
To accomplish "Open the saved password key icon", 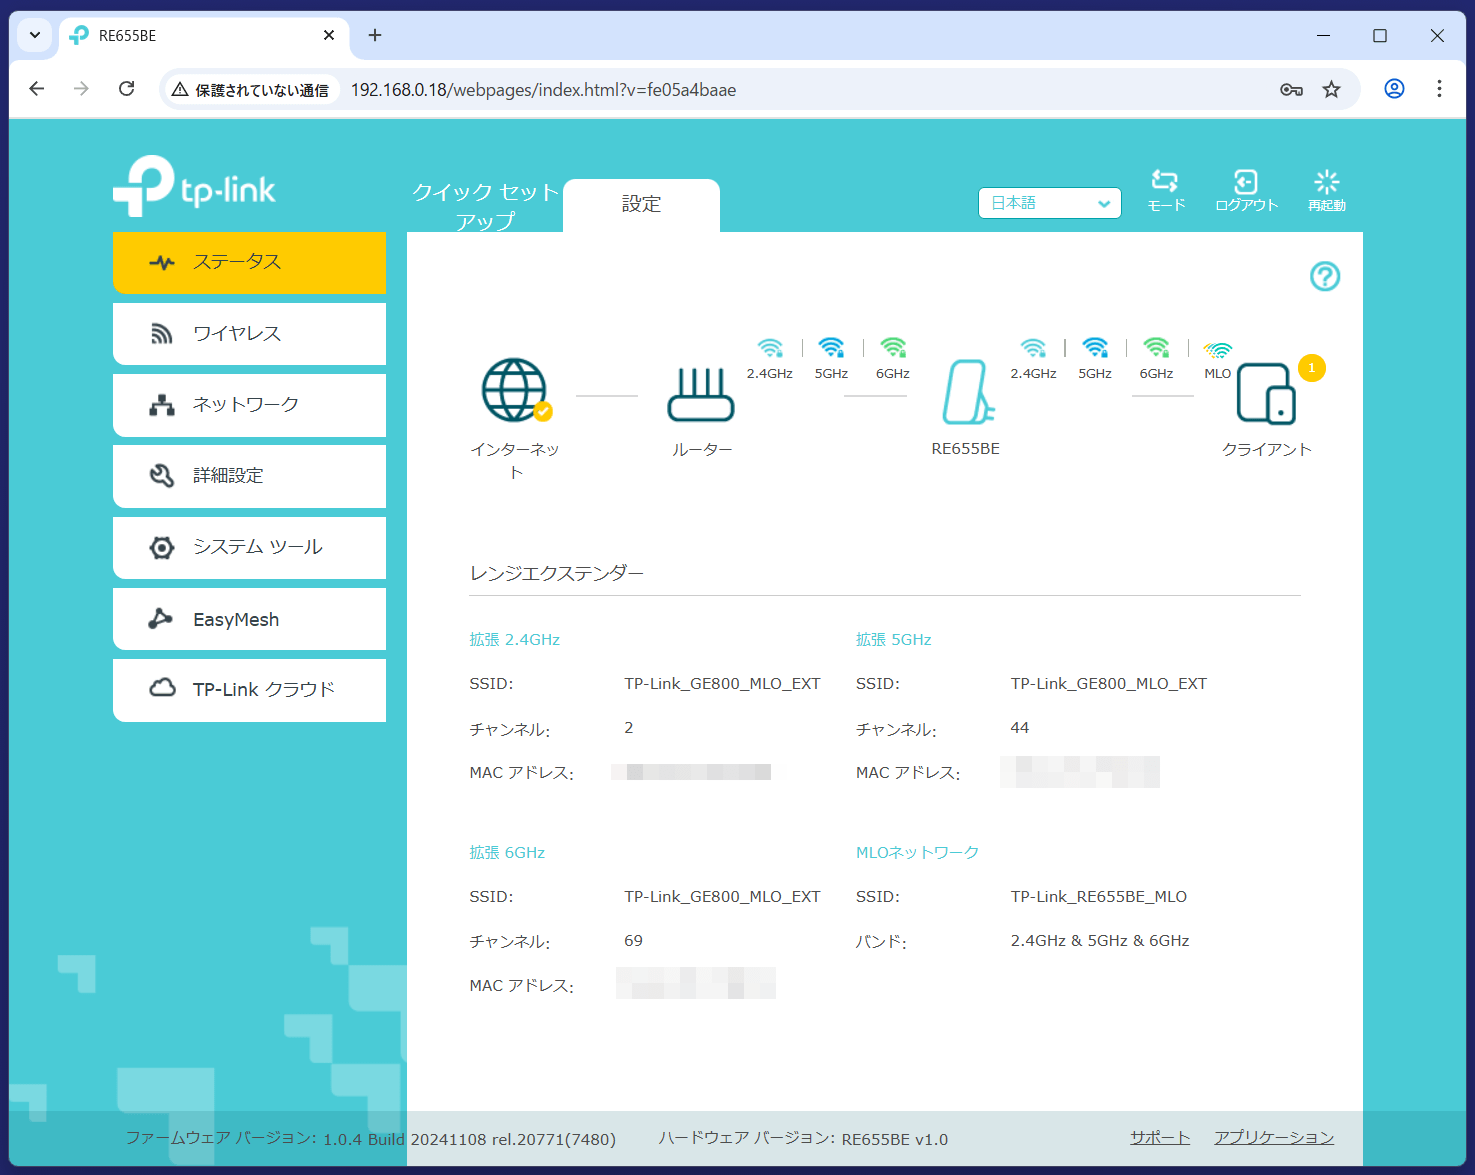I will click(1291, 89).
